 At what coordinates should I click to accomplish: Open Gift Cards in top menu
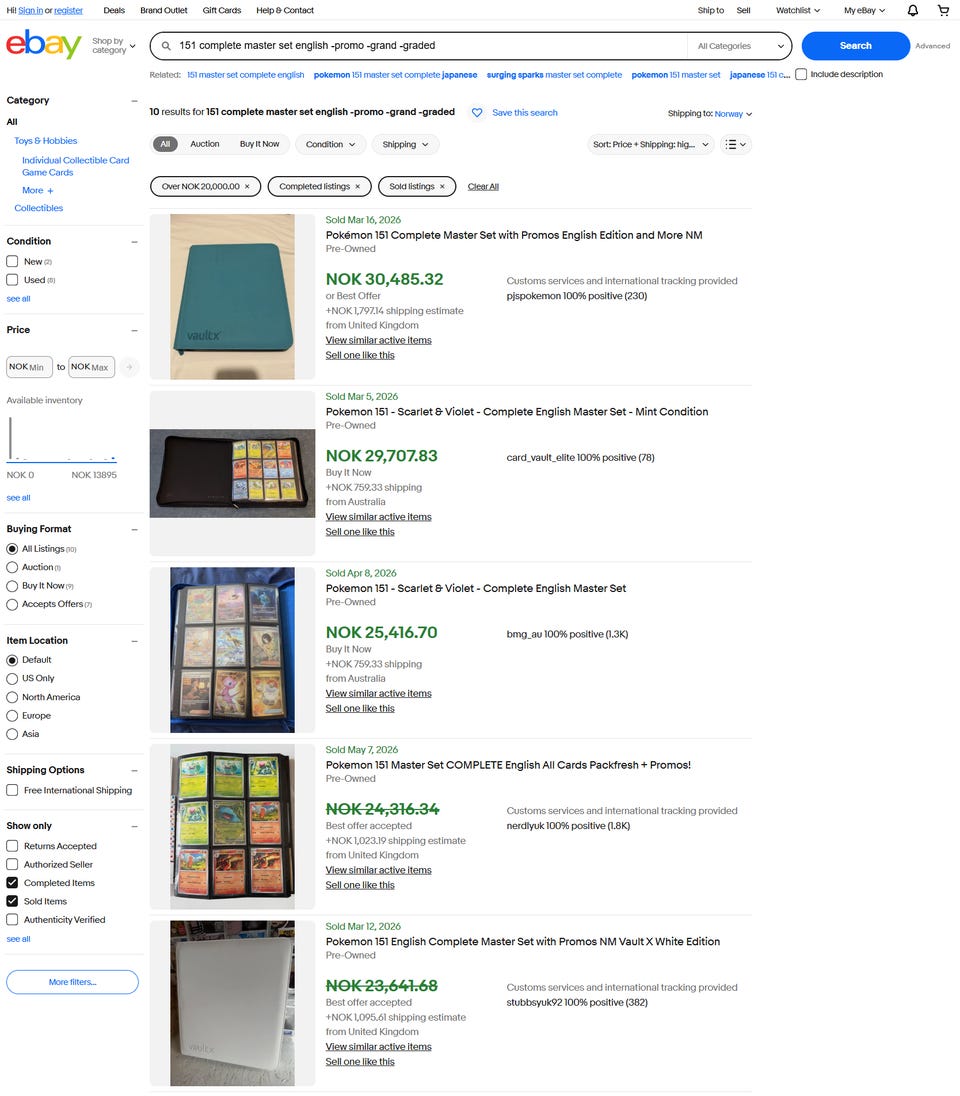(222, 10)
